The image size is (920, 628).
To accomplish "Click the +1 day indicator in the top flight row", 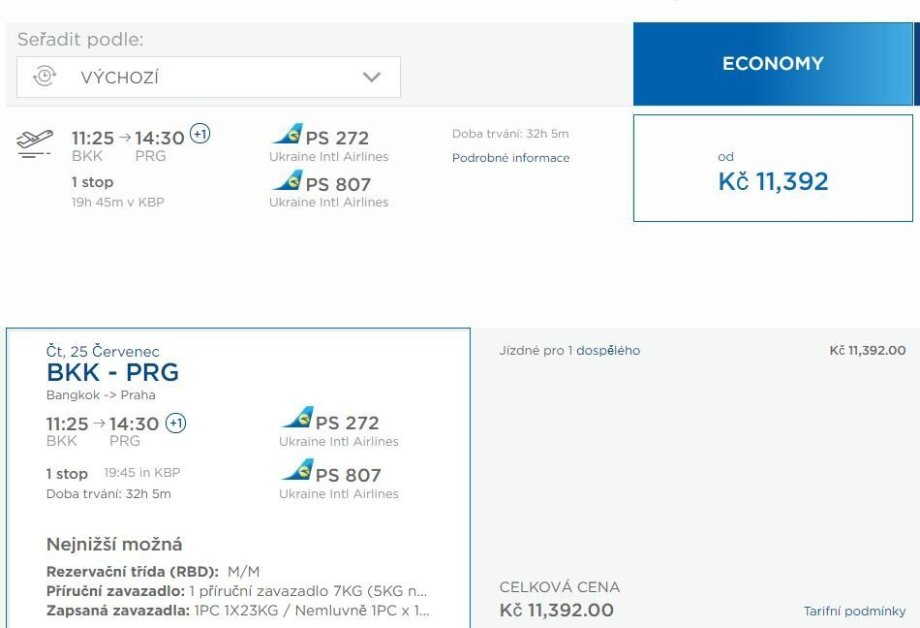I will coord(200,134).
